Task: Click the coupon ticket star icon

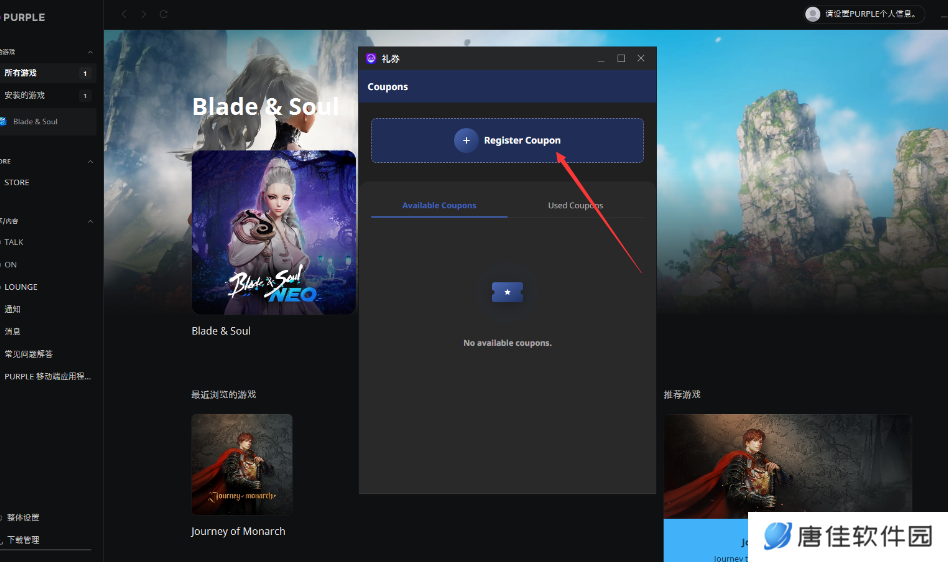Action: click(x=507, y=292)
